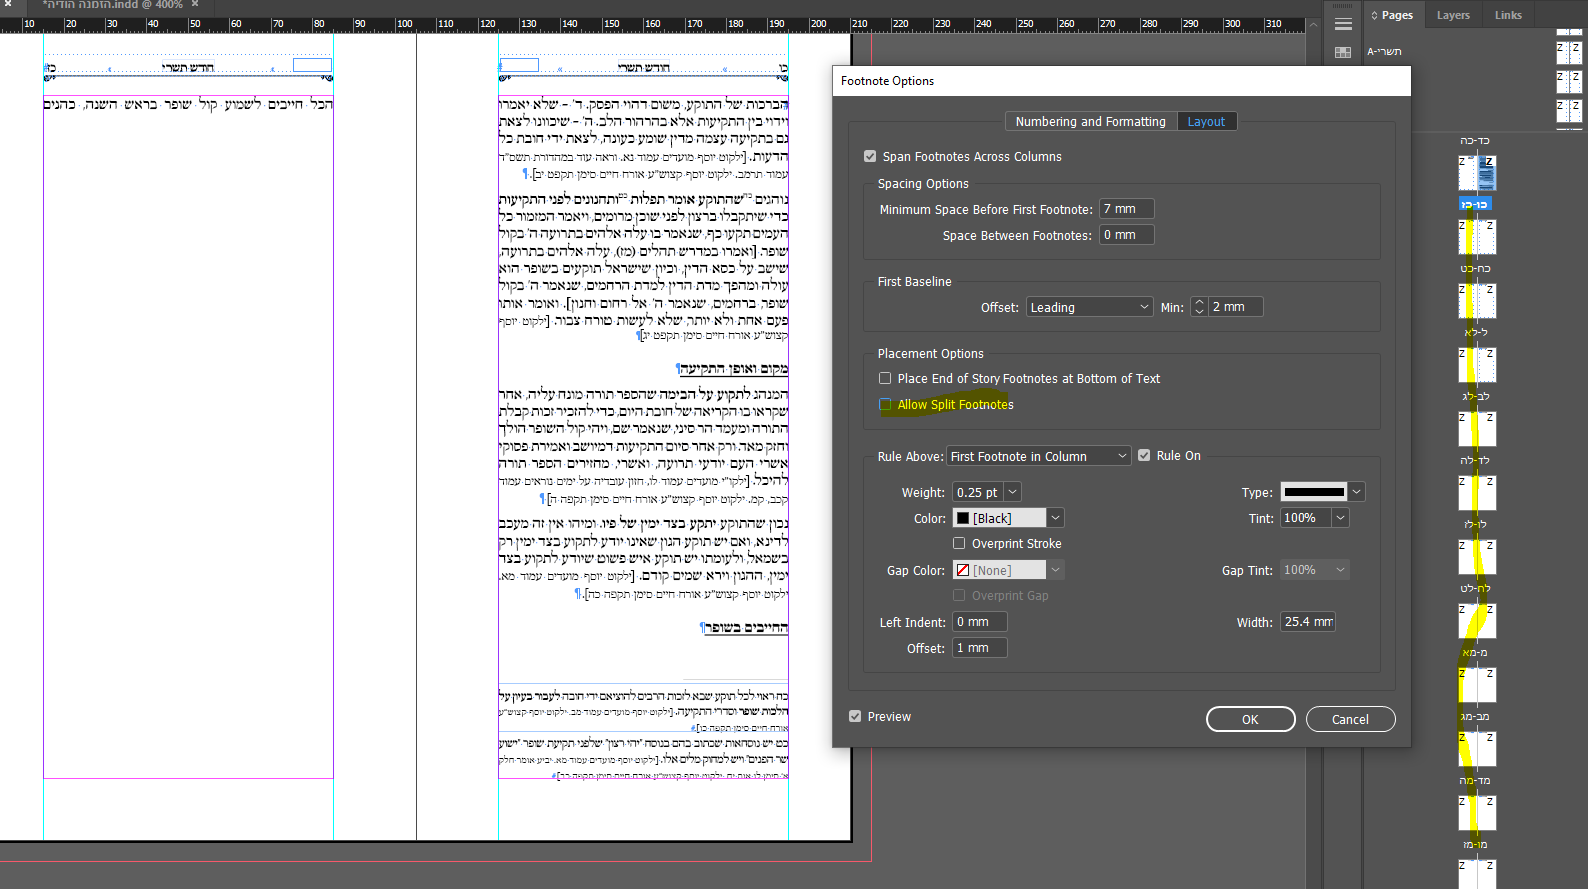Click the grid panel icon in dock
Image resolution: width=1588 pixels, height=889 pixels.
1343,53
